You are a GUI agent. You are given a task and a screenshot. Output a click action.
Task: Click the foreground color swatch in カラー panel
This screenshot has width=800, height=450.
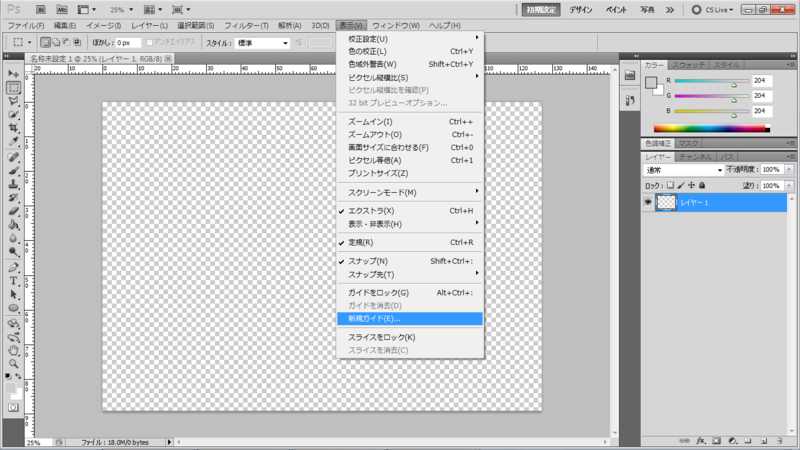pyautogui.click(x=651, y=83)
